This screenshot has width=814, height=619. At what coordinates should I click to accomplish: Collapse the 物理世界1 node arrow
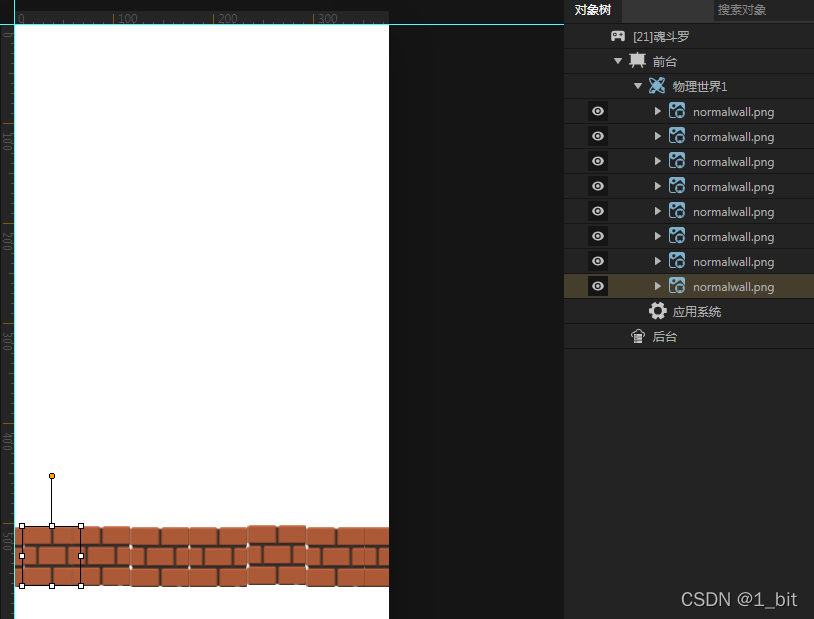pos(638,86)
